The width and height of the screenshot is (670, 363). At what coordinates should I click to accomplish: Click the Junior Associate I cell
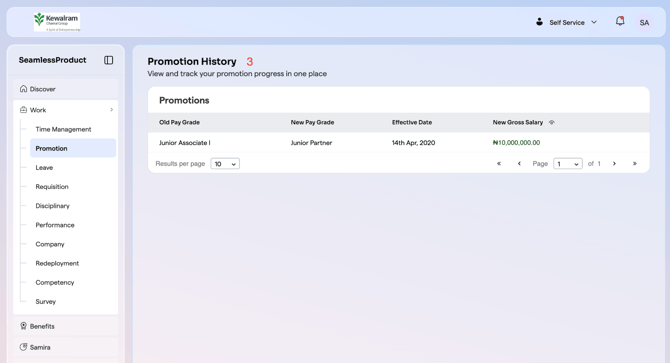(185, 143)
